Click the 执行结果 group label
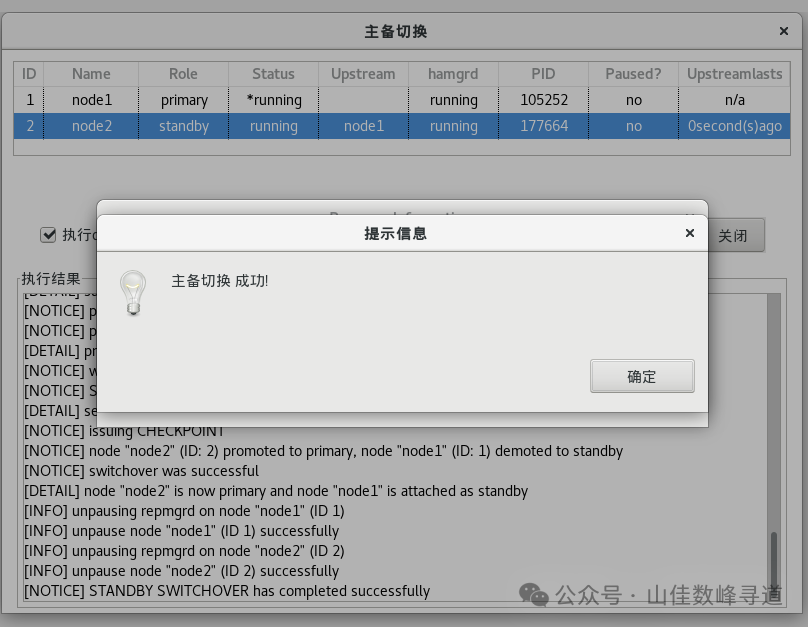Viewport: 808px width, 627px height. (x=50, y=279)
